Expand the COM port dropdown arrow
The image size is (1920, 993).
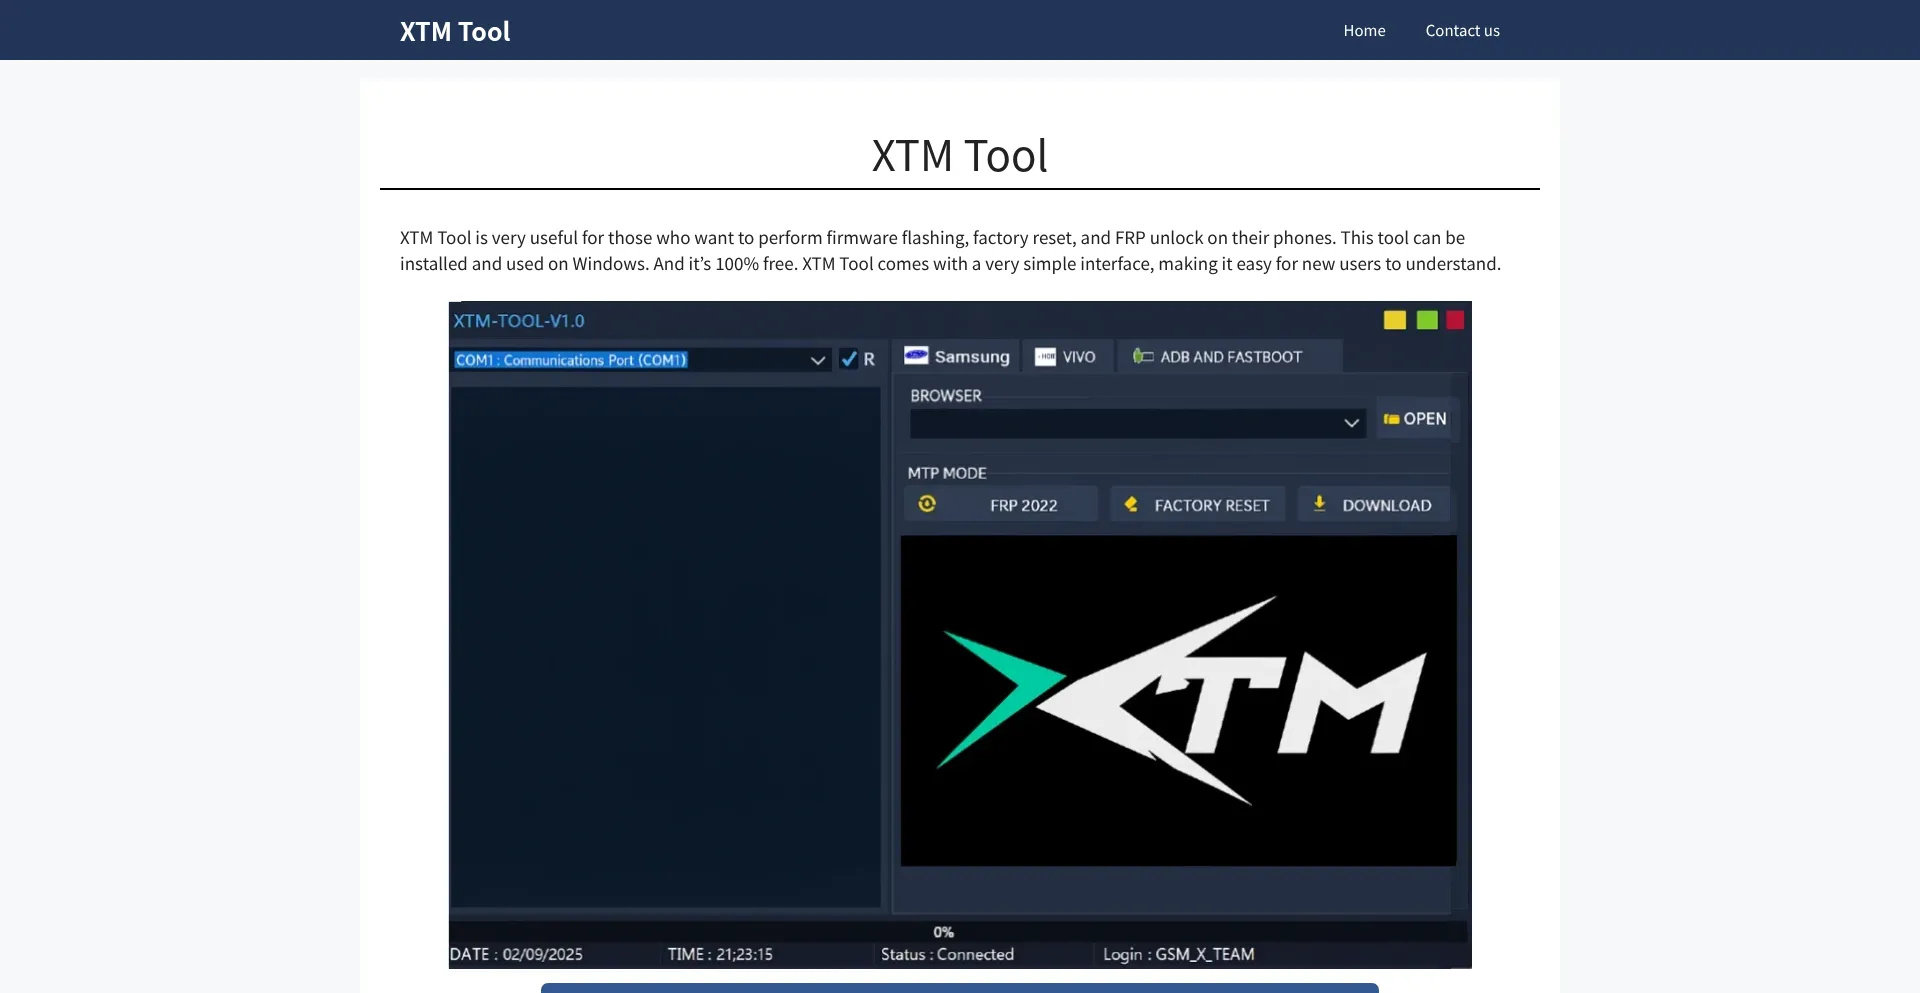(818, 360)
